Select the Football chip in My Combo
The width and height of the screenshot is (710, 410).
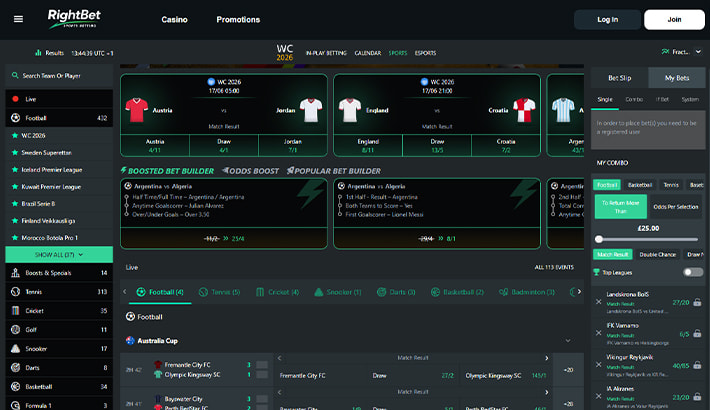click(607, 185)
